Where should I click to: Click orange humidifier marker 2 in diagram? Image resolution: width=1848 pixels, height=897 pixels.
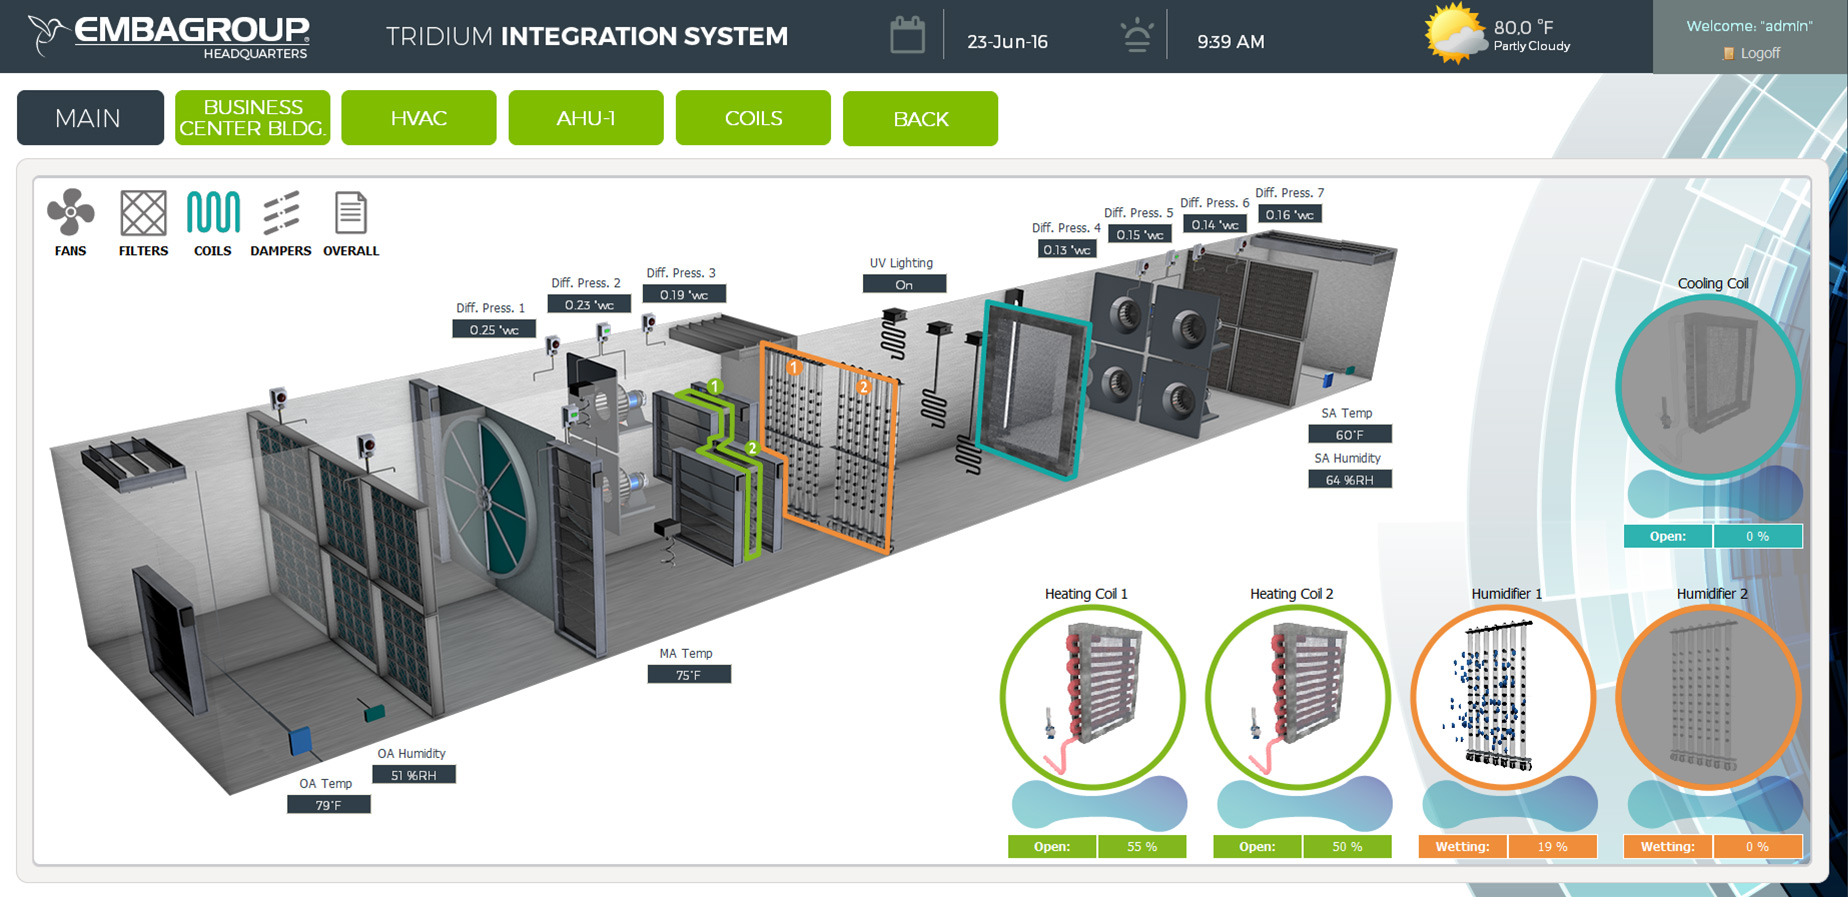pyautogui.click(x=863, y=386)
